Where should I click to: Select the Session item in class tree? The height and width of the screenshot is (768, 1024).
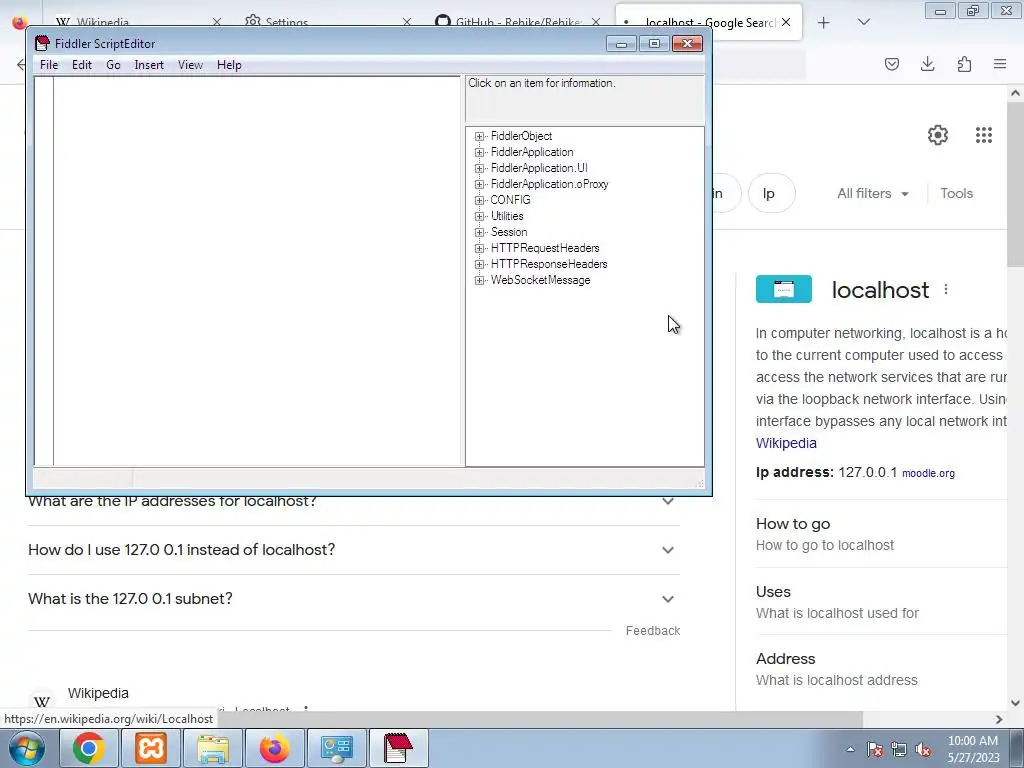[509, 232]
